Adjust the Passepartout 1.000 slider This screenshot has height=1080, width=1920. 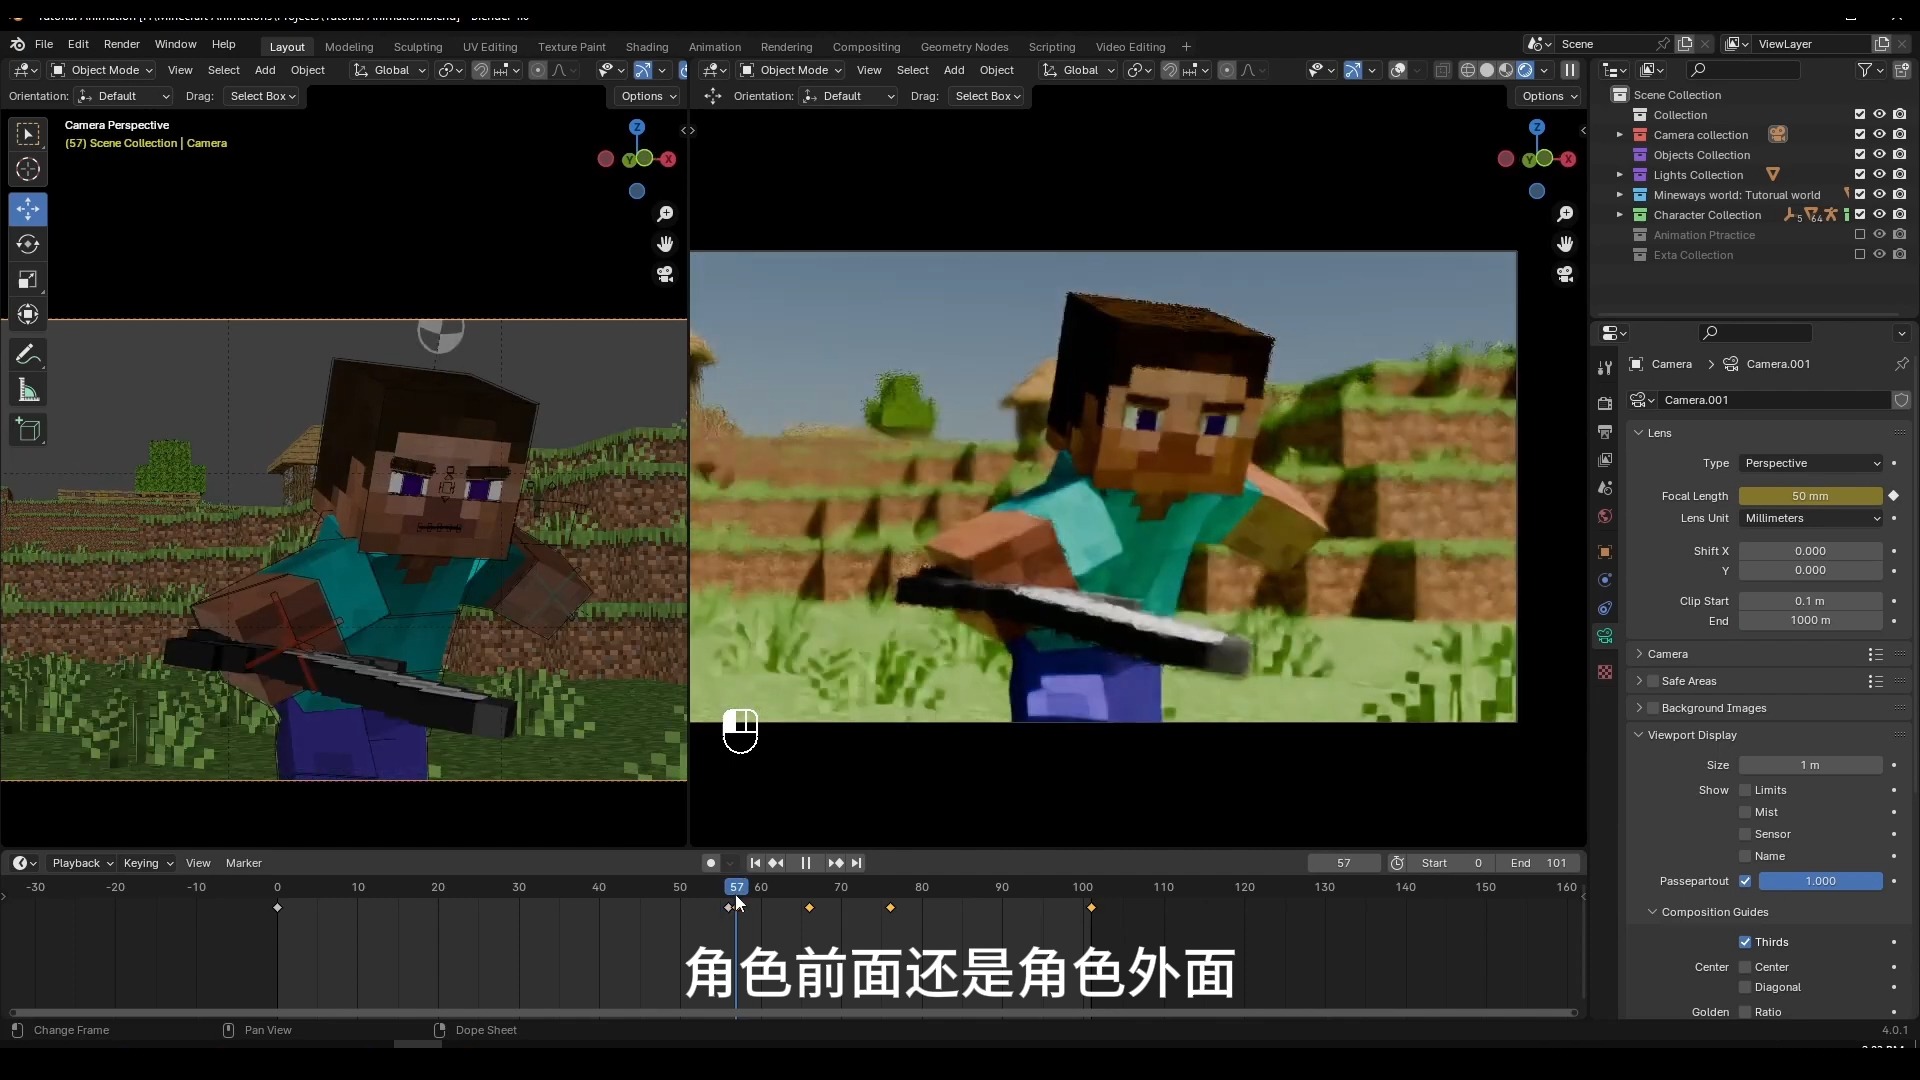(x=1820, y=881)
